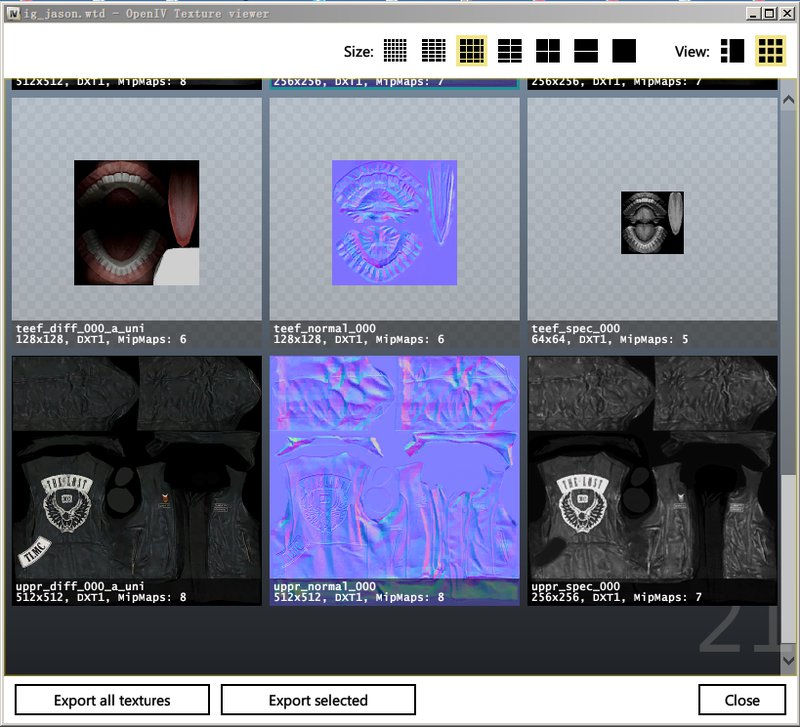Click the OpenIV title bar app icon
Image resolution: width=800 pixels, height=727 pixels.
click(13, 13)
